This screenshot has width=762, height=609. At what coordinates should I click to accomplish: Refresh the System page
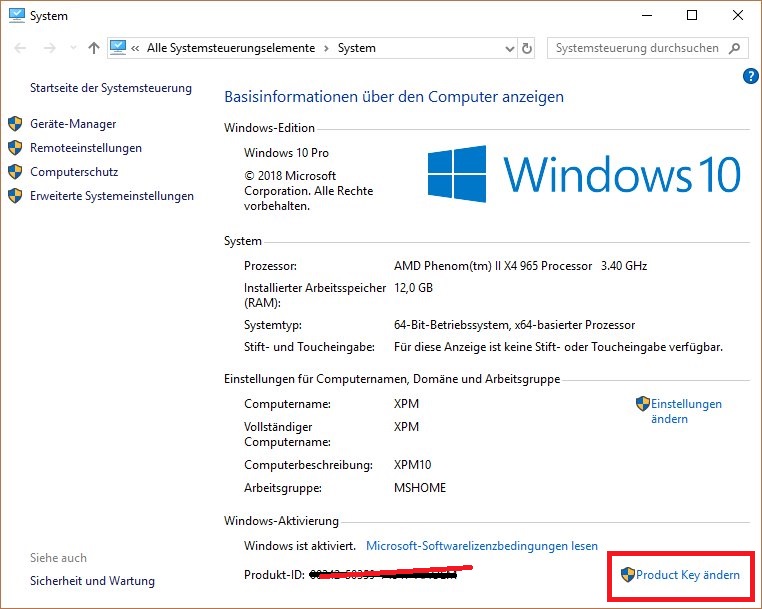click(527, 48)
